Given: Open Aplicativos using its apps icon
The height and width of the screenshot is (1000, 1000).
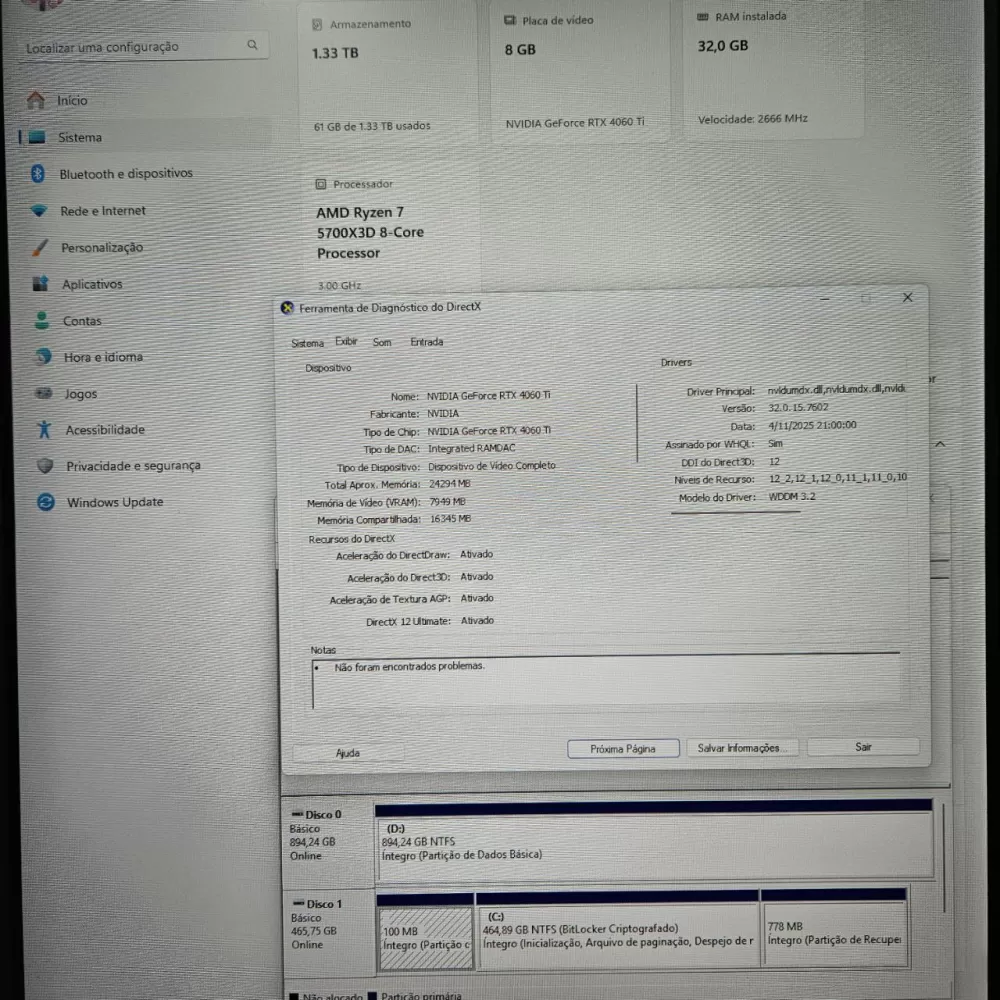Looking at the screenshot, I should click(41, 283).
